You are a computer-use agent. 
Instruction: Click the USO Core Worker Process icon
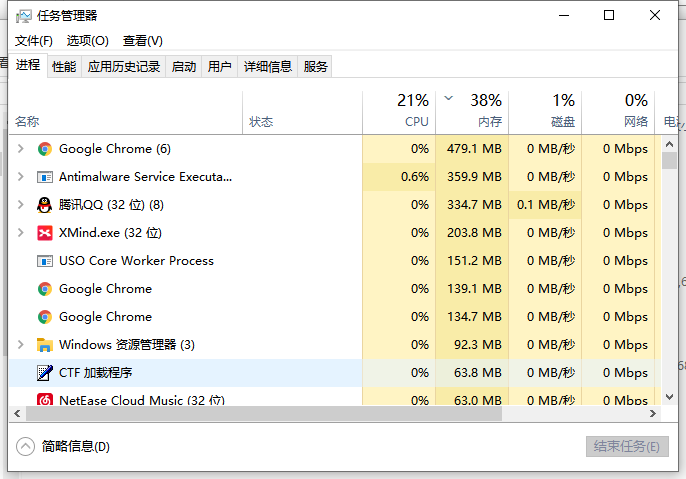[45, 261]
